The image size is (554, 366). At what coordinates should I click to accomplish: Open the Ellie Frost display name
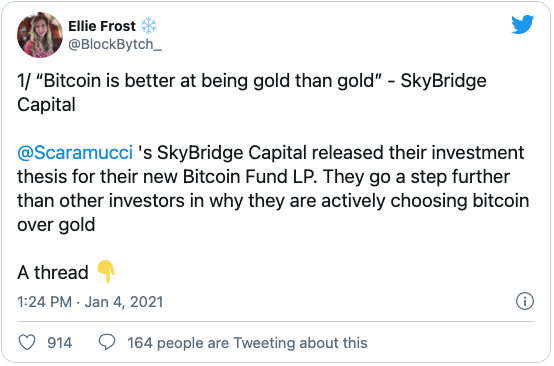pyautogui.click(x=102, y=26)
